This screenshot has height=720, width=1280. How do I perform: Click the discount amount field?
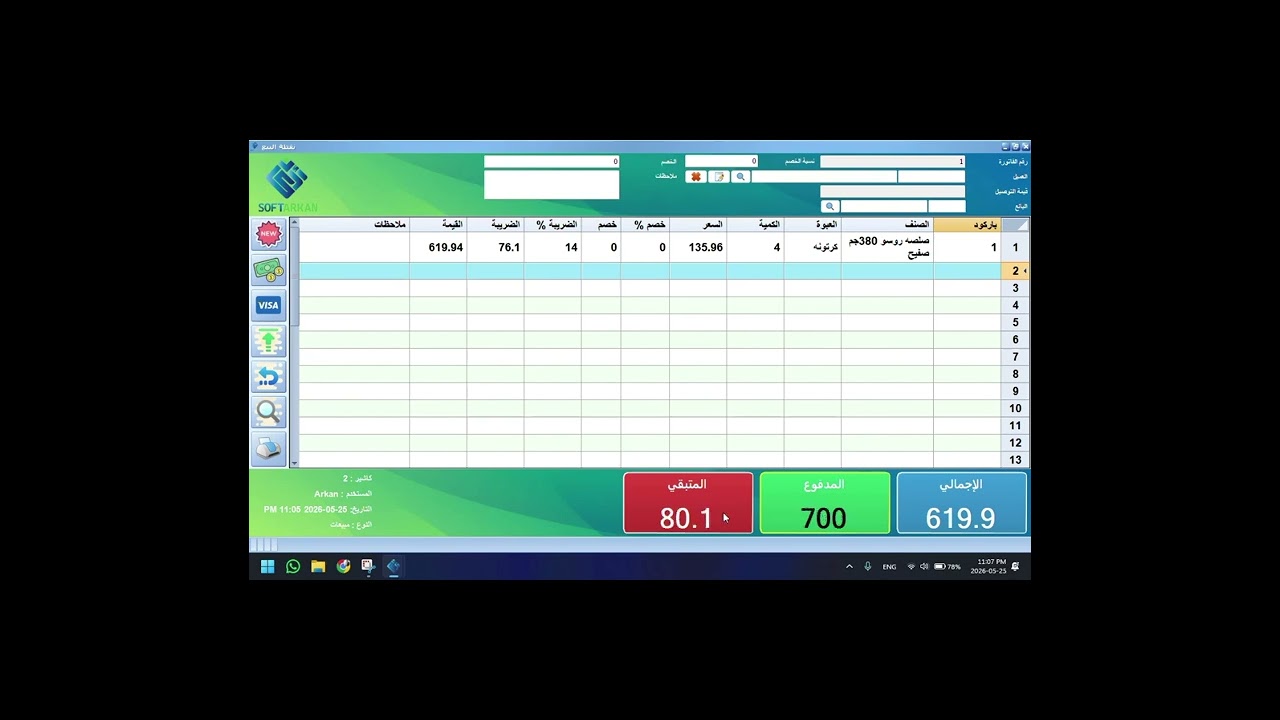tap(552, 161)
